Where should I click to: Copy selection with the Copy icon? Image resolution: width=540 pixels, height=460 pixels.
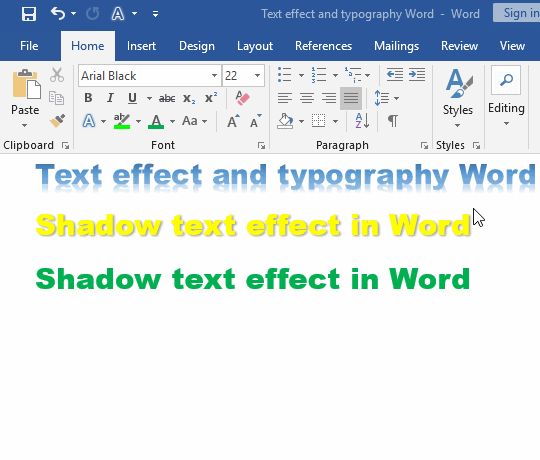(56, 98)
